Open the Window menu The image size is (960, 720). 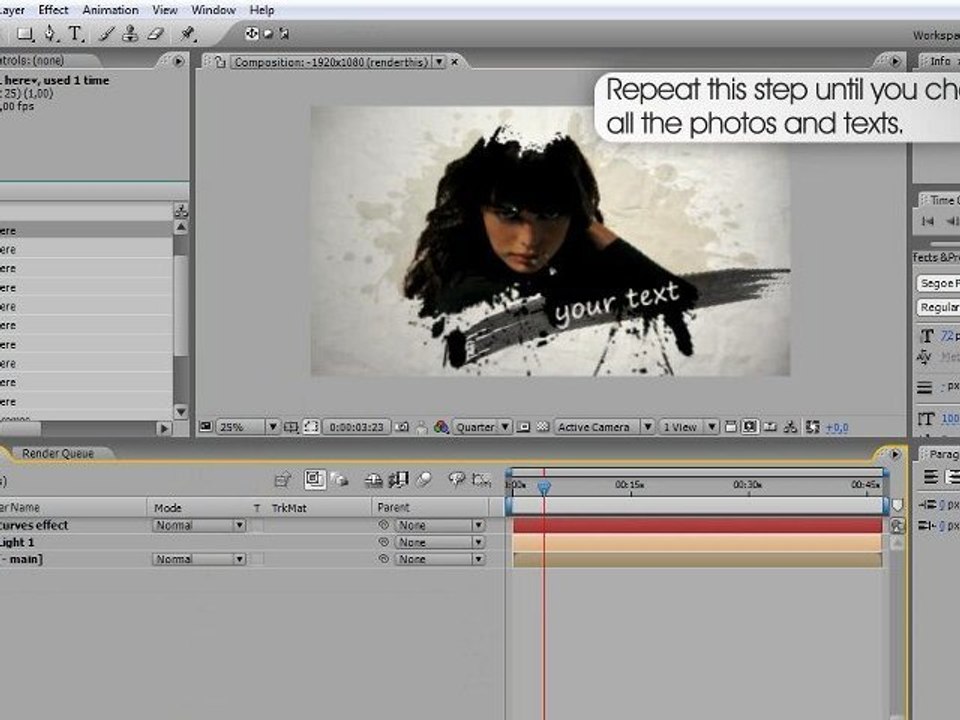pos(213,10)
